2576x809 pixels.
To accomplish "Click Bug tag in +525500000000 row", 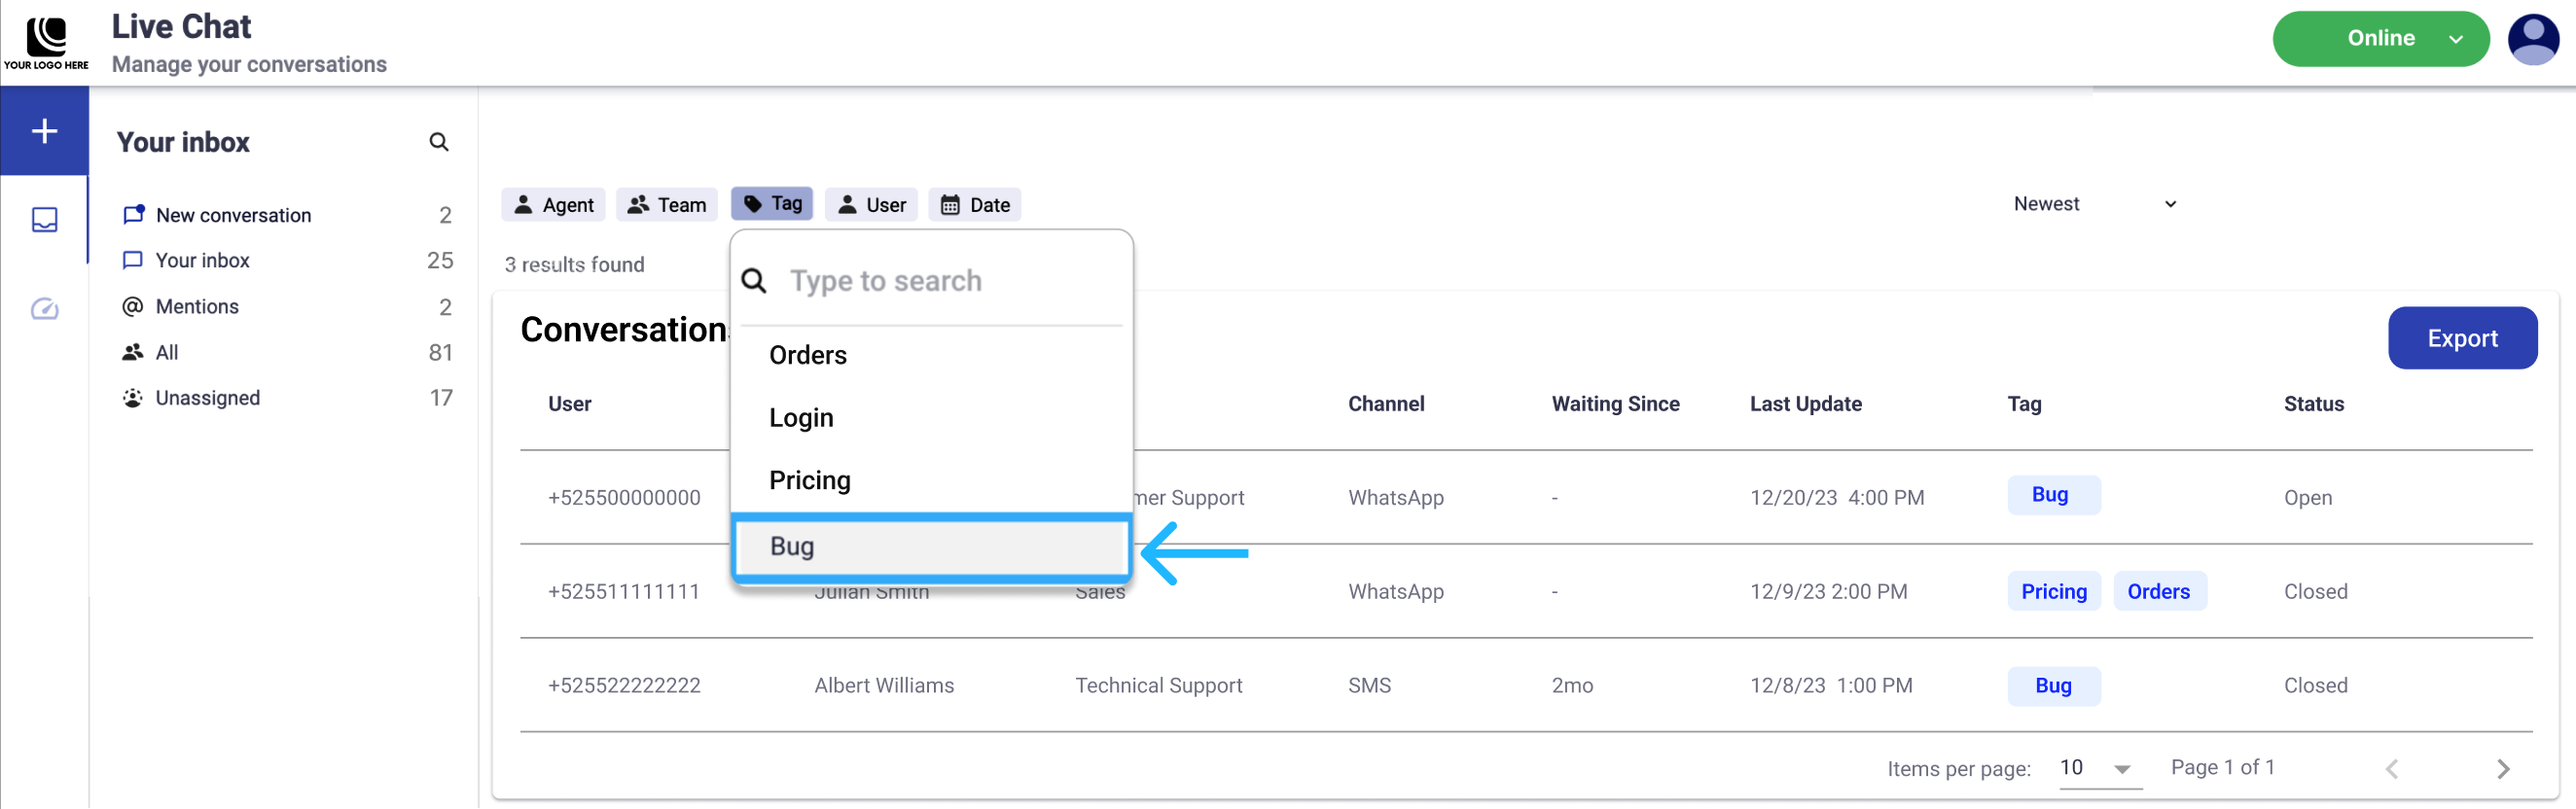I will pyautogui.click(x=2053, y=494).
